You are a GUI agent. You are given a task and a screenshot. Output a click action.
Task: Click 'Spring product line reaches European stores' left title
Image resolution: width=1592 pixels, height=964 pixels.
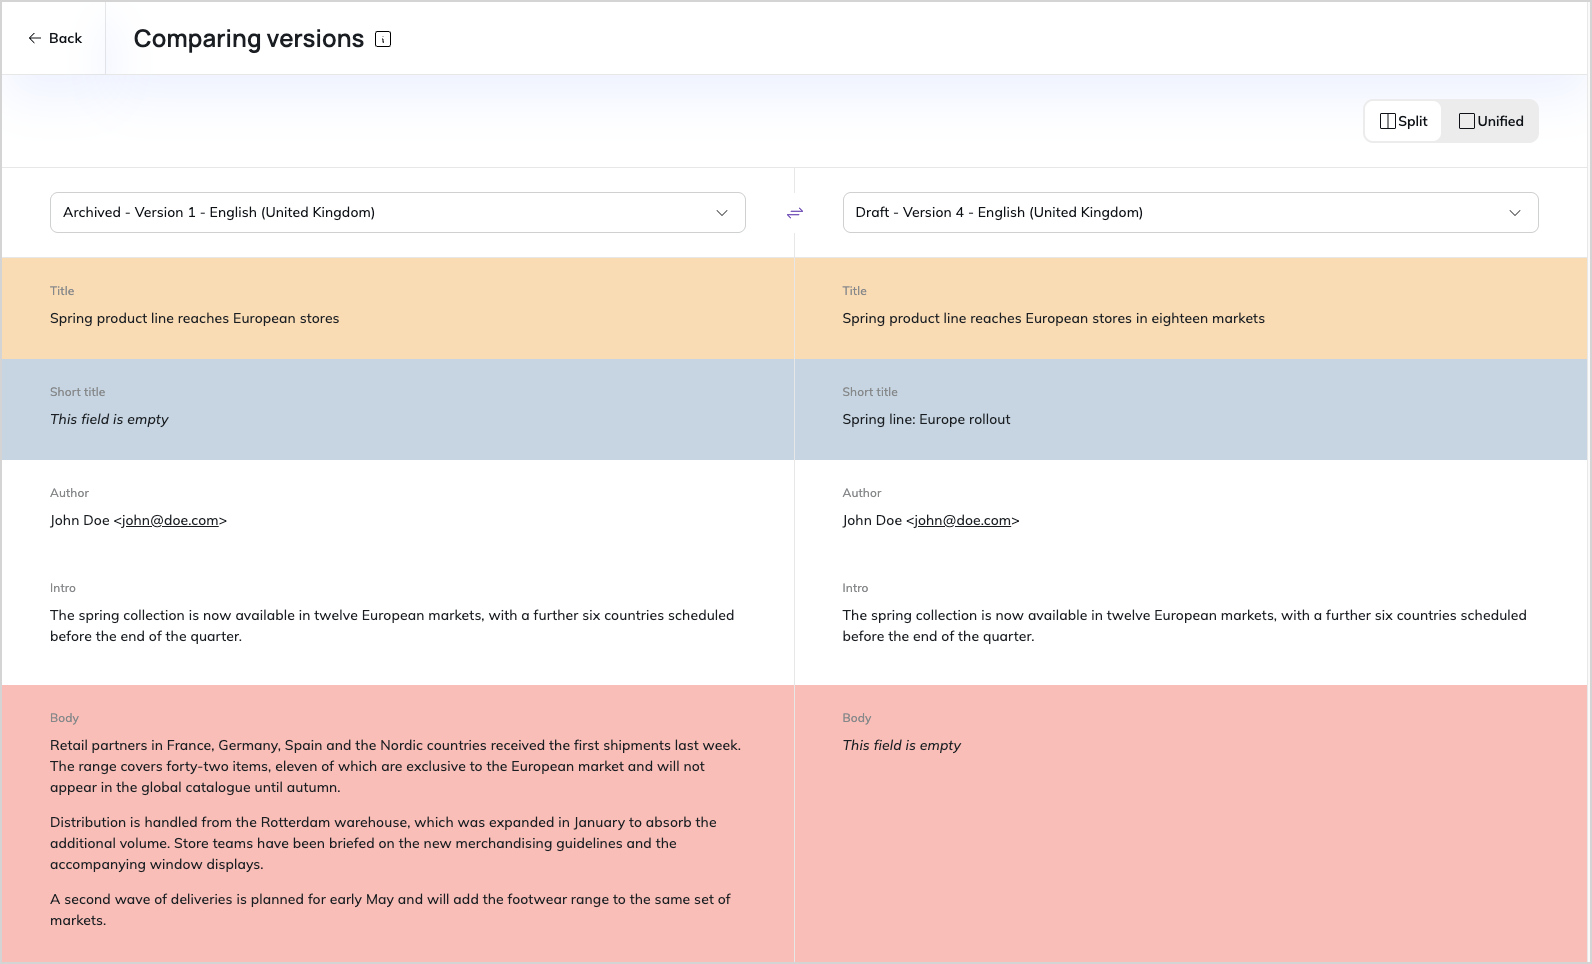195,318
